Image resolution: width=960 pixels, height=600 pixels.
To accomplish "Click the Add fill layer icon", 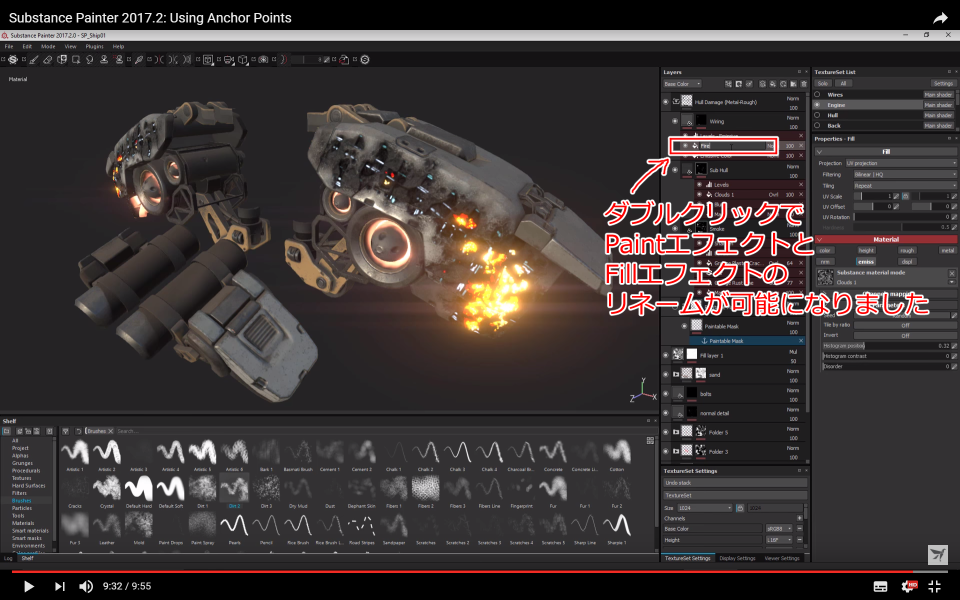I will coord(773,84).
